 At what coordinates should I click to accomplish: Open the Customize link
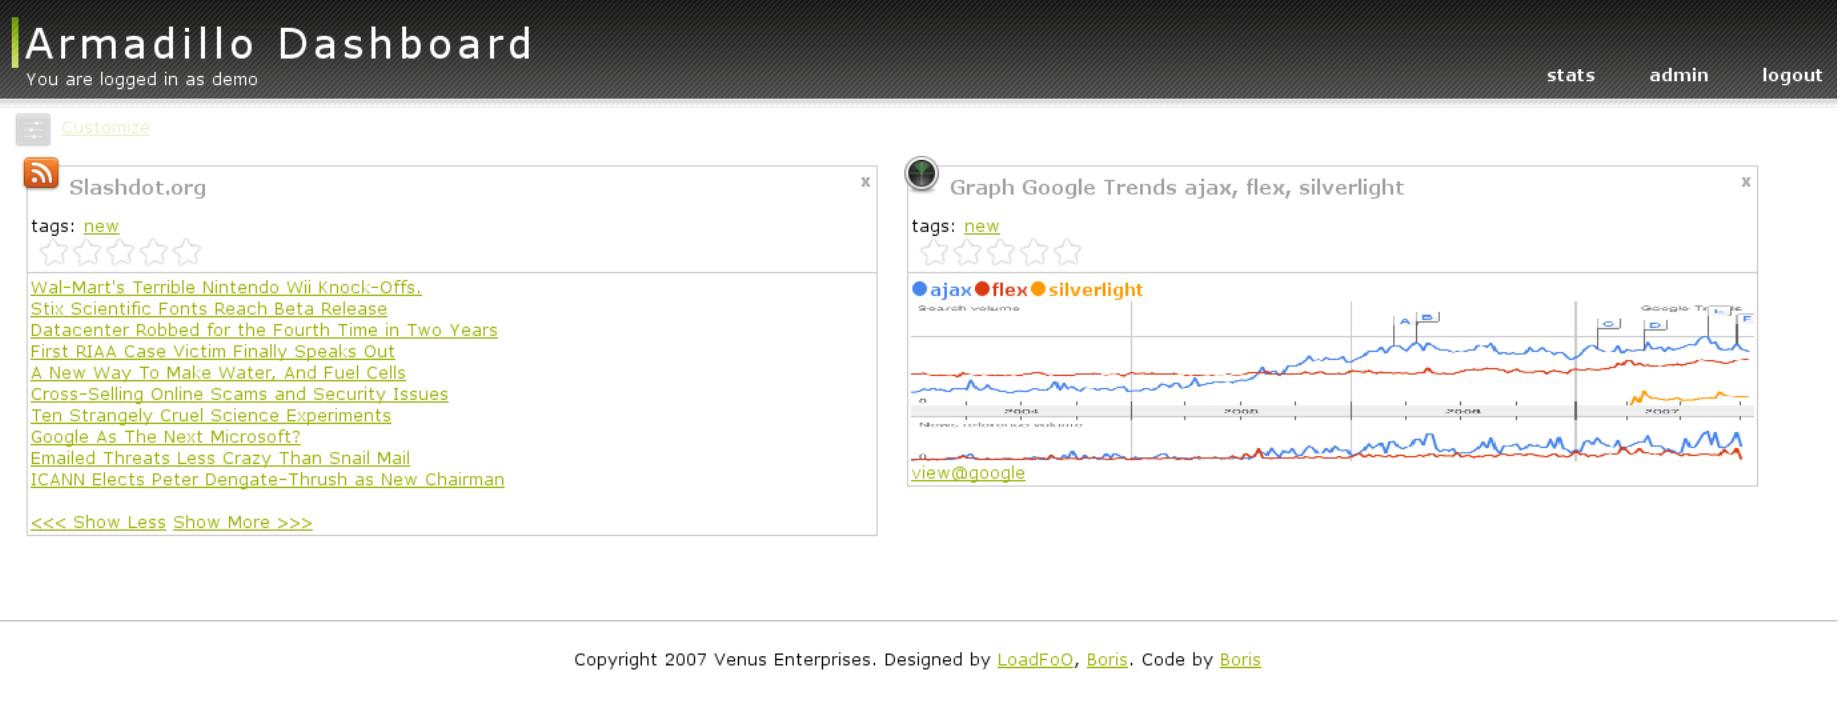click(105, 128)
